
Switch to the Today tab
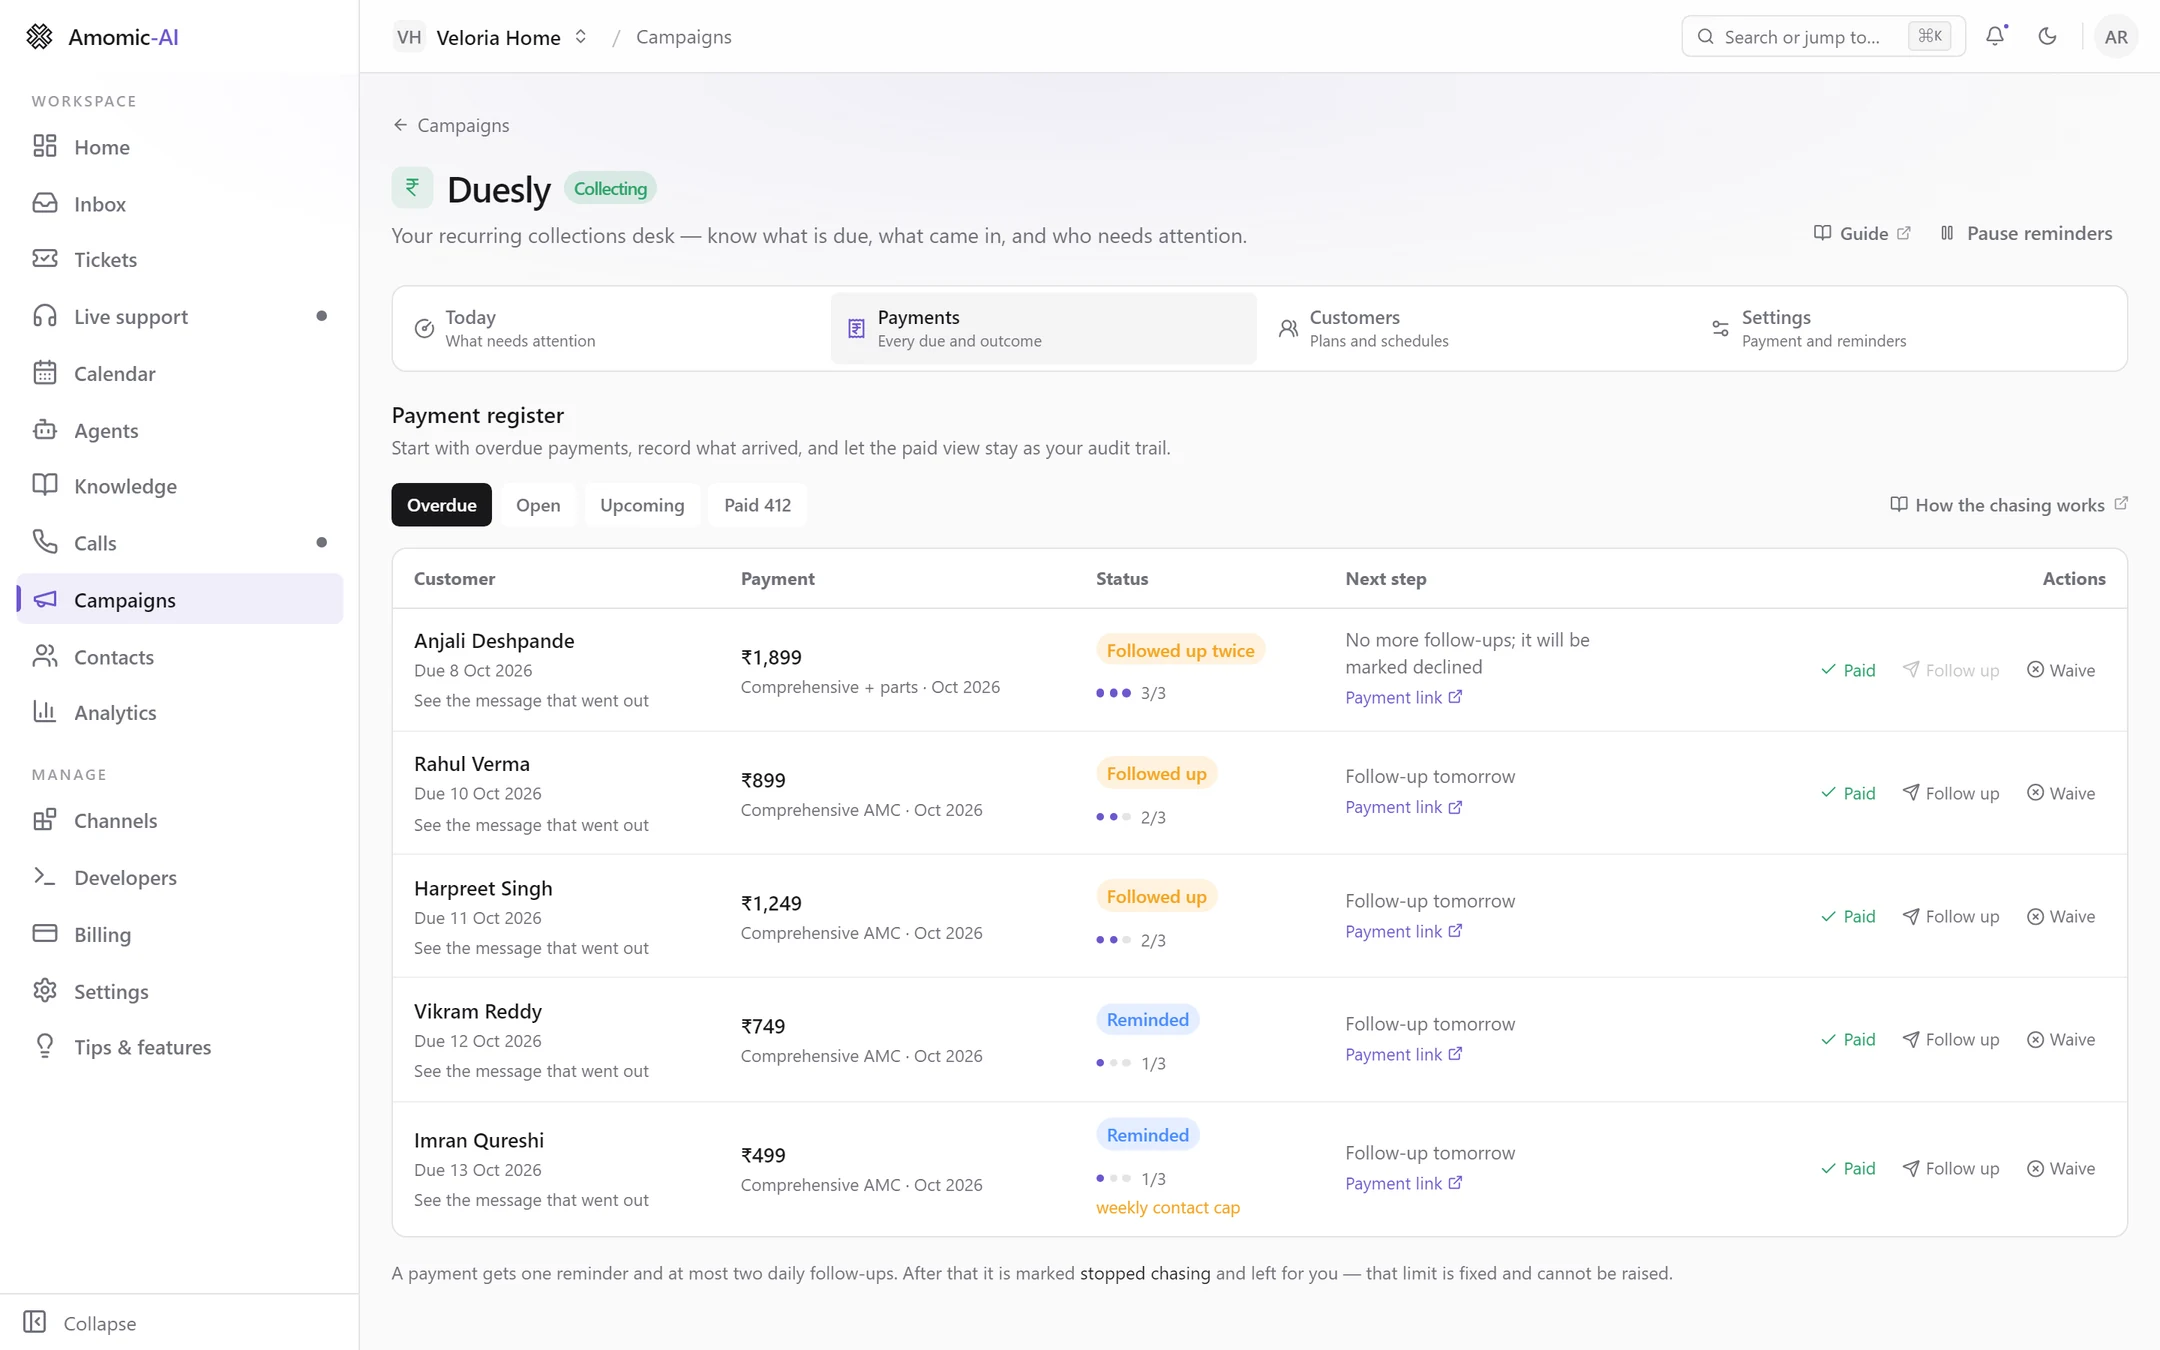click(x=611, y=328)
